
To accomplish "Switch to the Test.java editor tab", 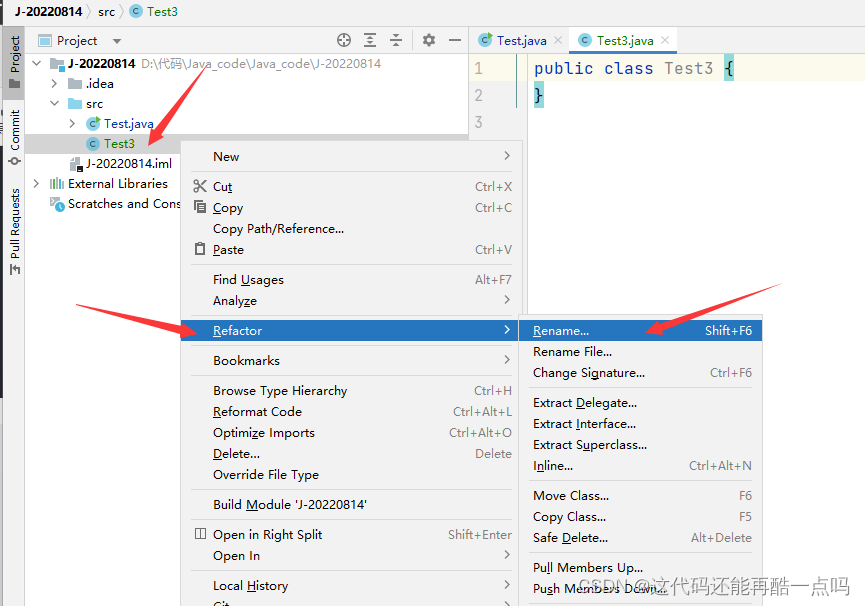I will [x=520, y=40].
